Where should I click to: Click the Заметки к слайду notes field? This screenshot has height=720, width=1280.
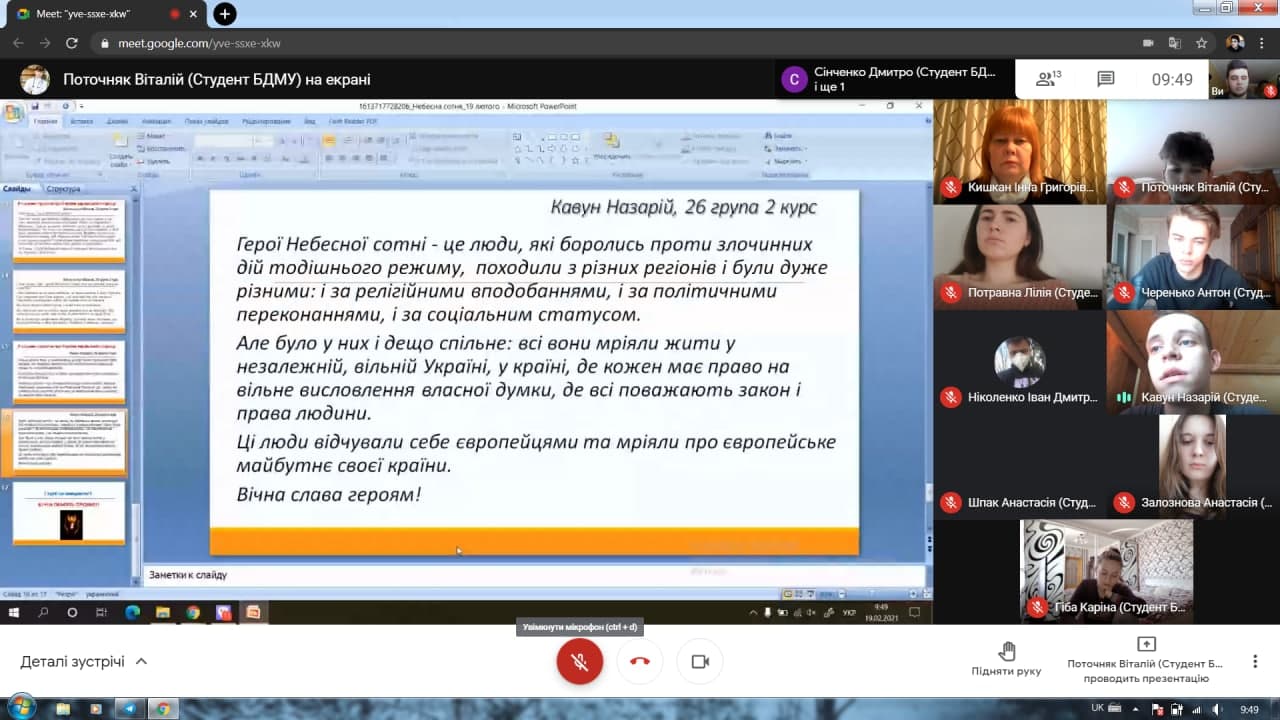pos(535,575)
